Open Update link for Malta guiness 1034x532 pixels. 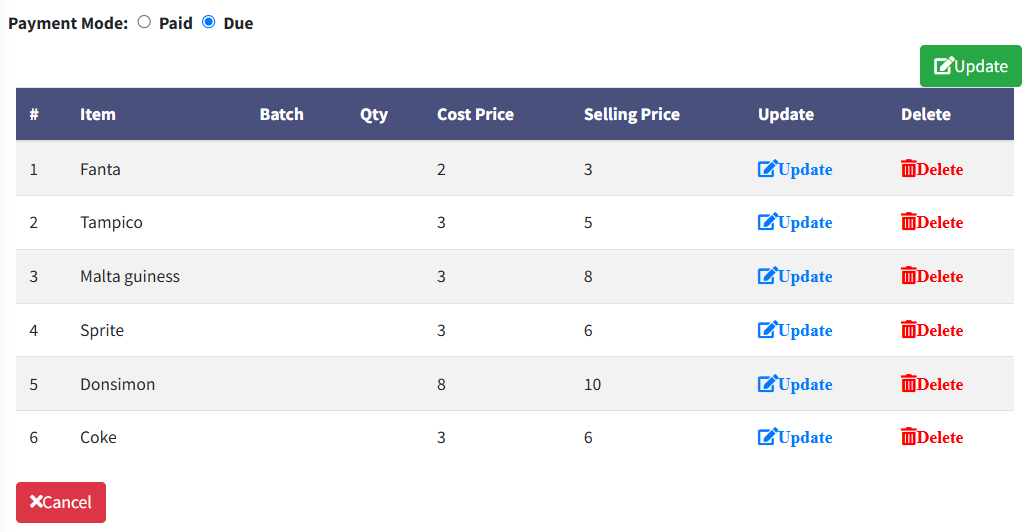click(x=795, y=276)
